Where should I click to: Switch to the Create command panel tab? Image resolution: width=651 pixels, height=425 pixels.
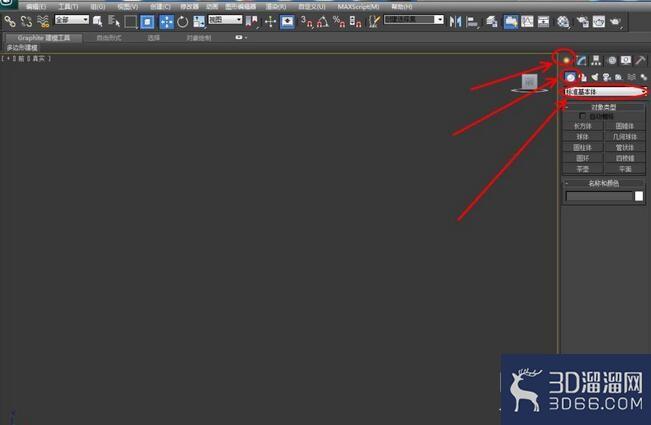566,61
